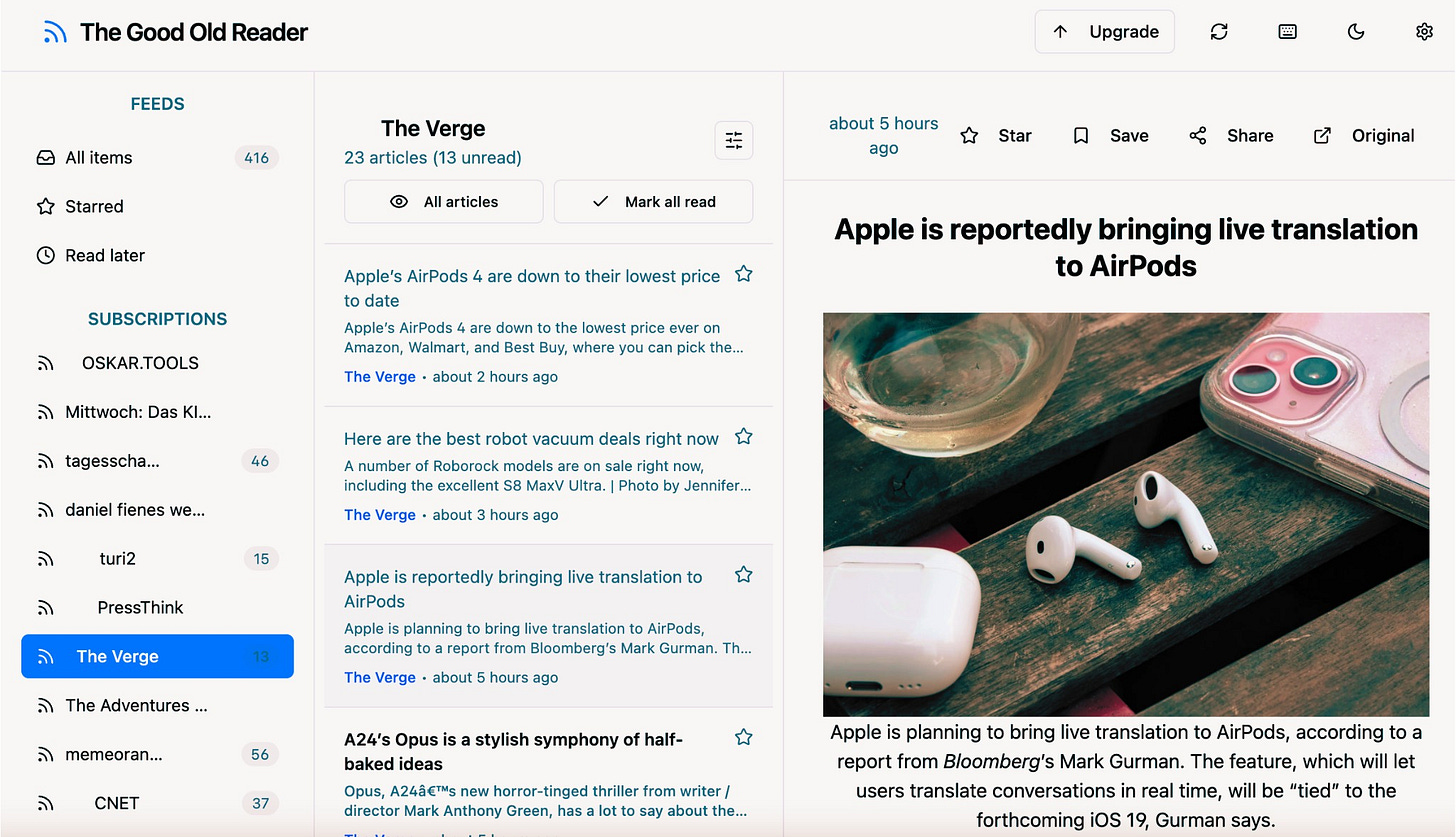Screen dimensions: 1456x837
Task: Click the RSS logo icon beside The Good Old Reader
Action: pyautogui.click(x=55, y=33)
